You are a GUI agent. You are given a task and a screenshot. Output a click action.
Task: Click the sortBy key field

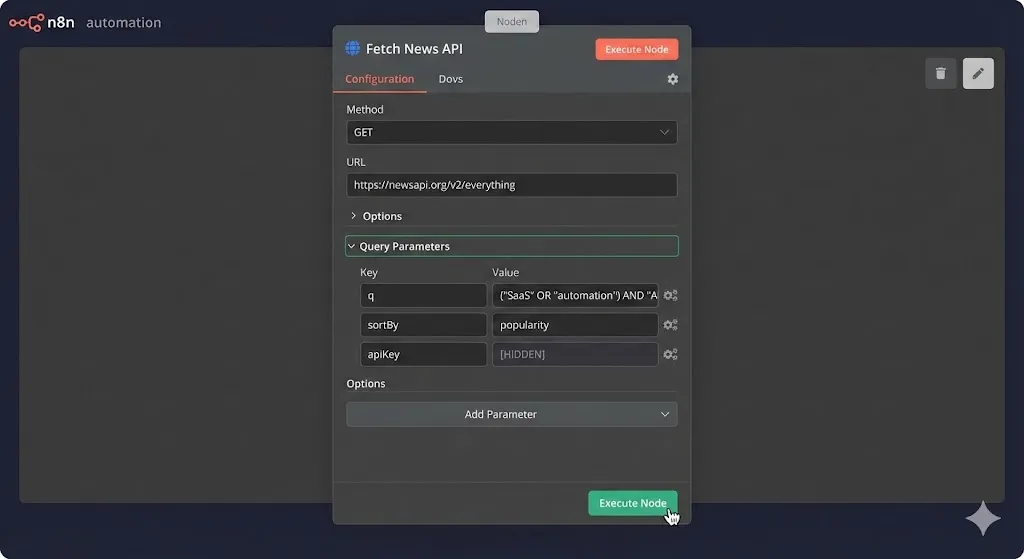[423, 325]
